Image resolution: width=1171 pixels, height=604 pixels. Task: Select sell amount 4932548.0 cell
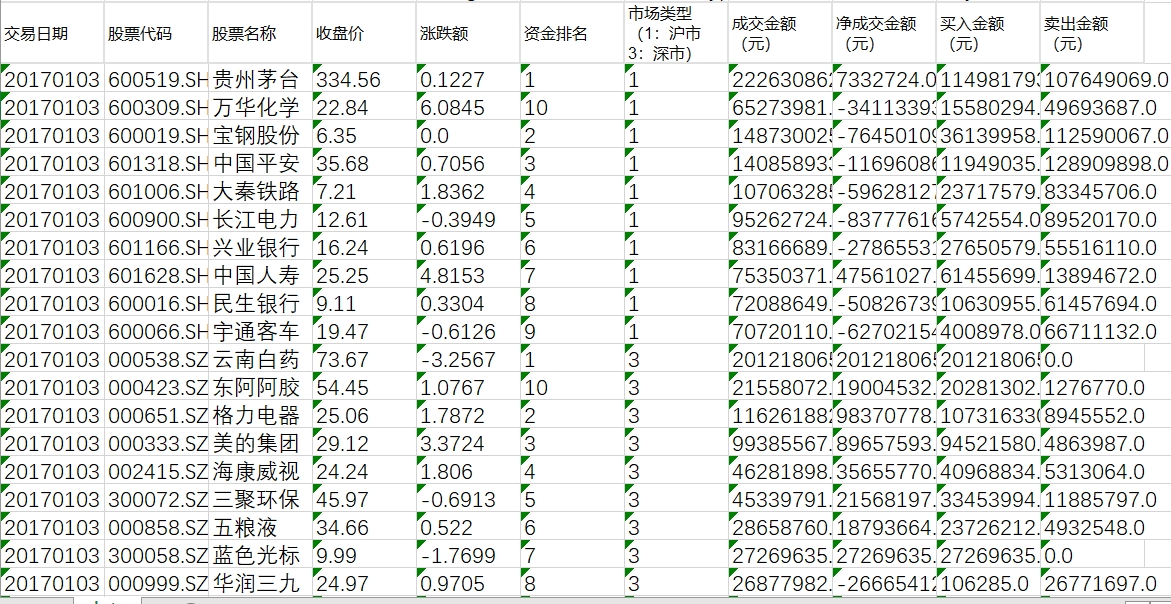1091,526
